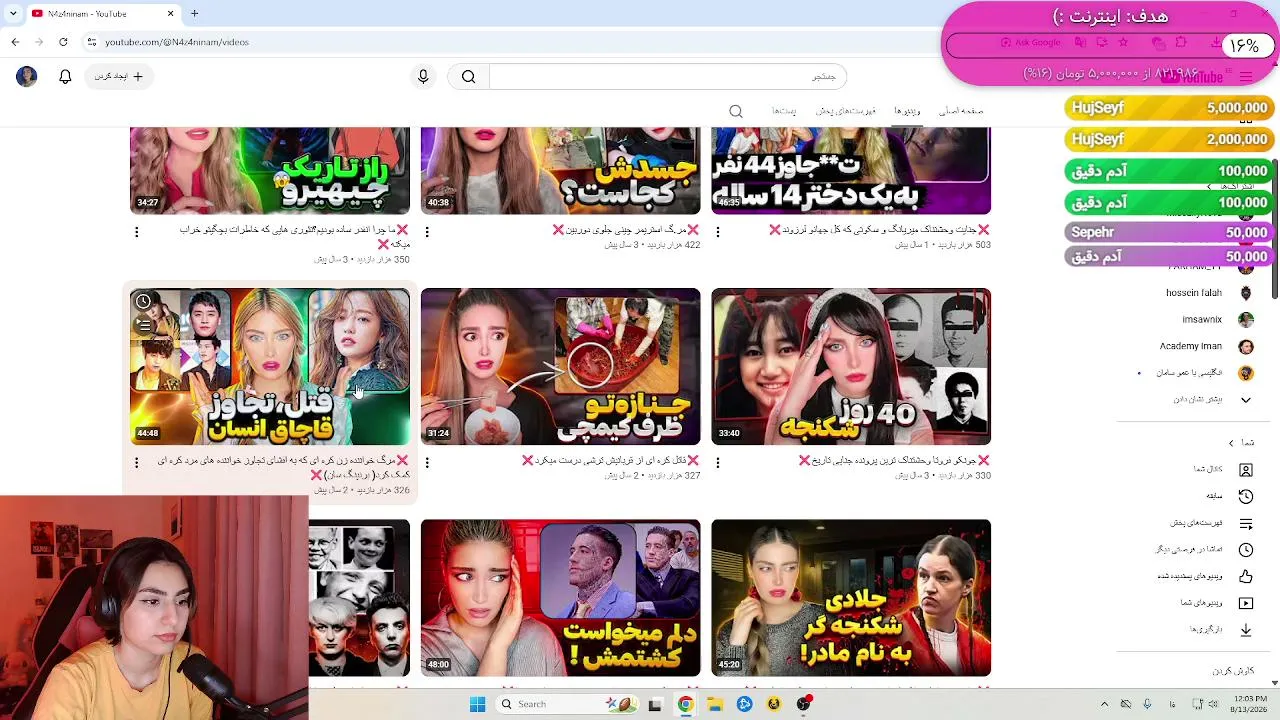Switch to the Posts (پست‌ها) tab
Image resolution: width=1280 pixels, height=720 pixels.
pos(784,111)
